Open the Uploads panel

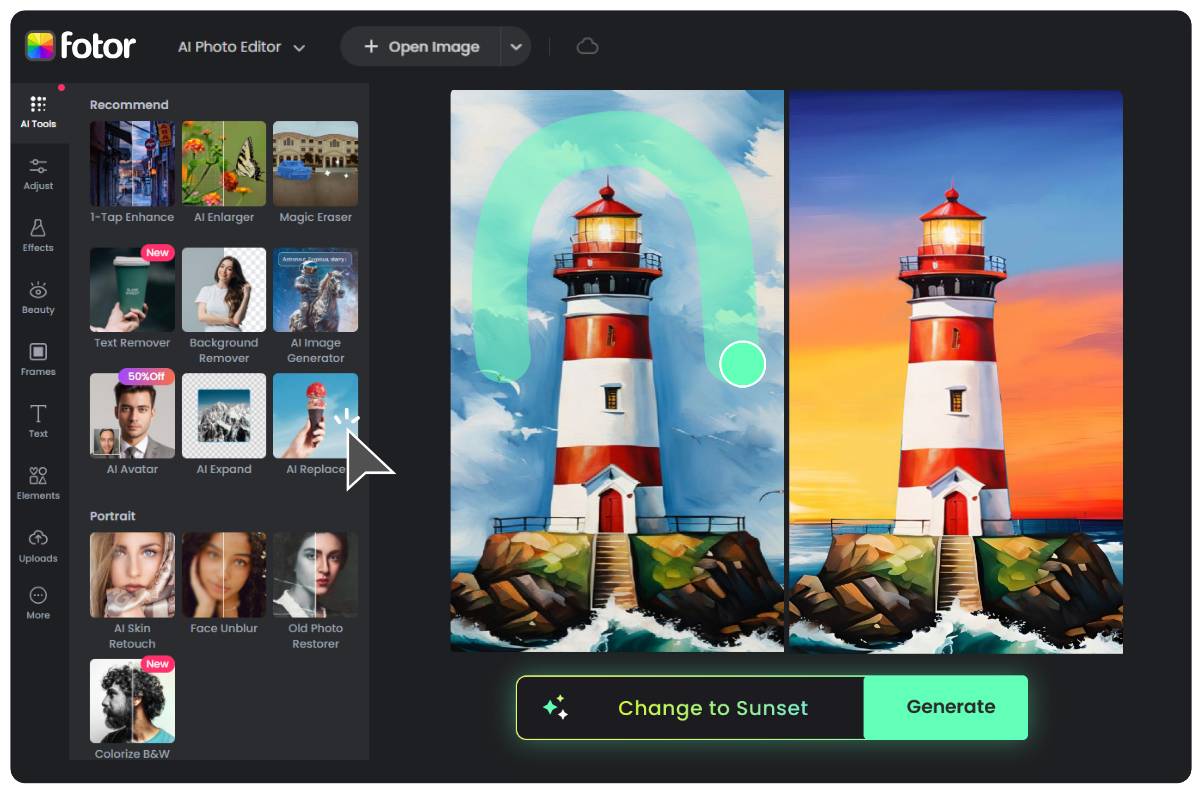coord(38,545)
